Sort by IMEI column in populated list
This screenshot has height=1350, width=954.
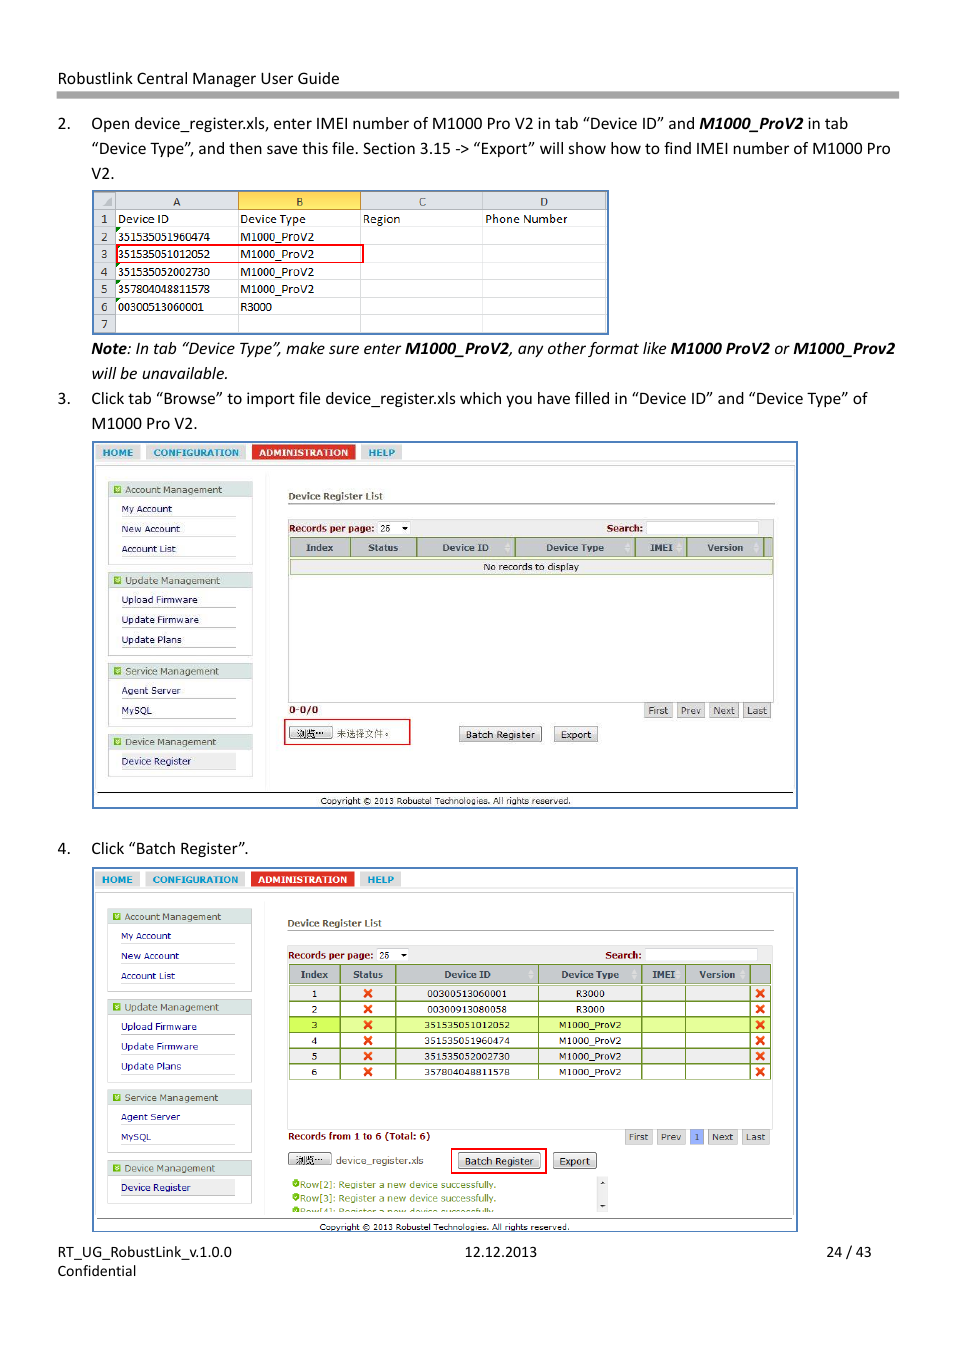click(x=664, y=974)
